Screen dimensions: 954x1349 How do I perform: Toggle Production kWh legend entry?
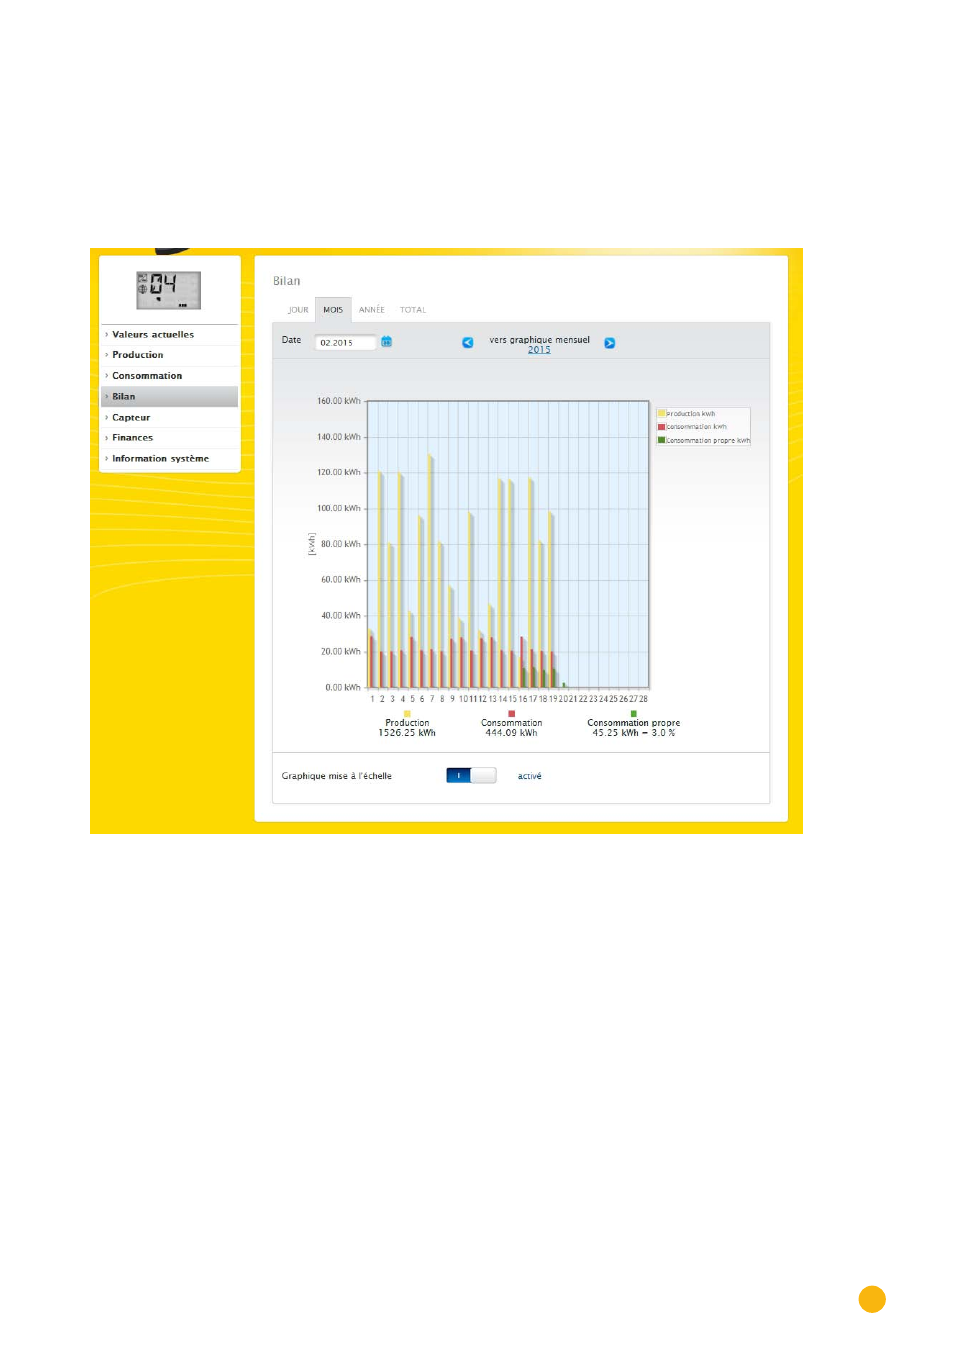(690, 413)
